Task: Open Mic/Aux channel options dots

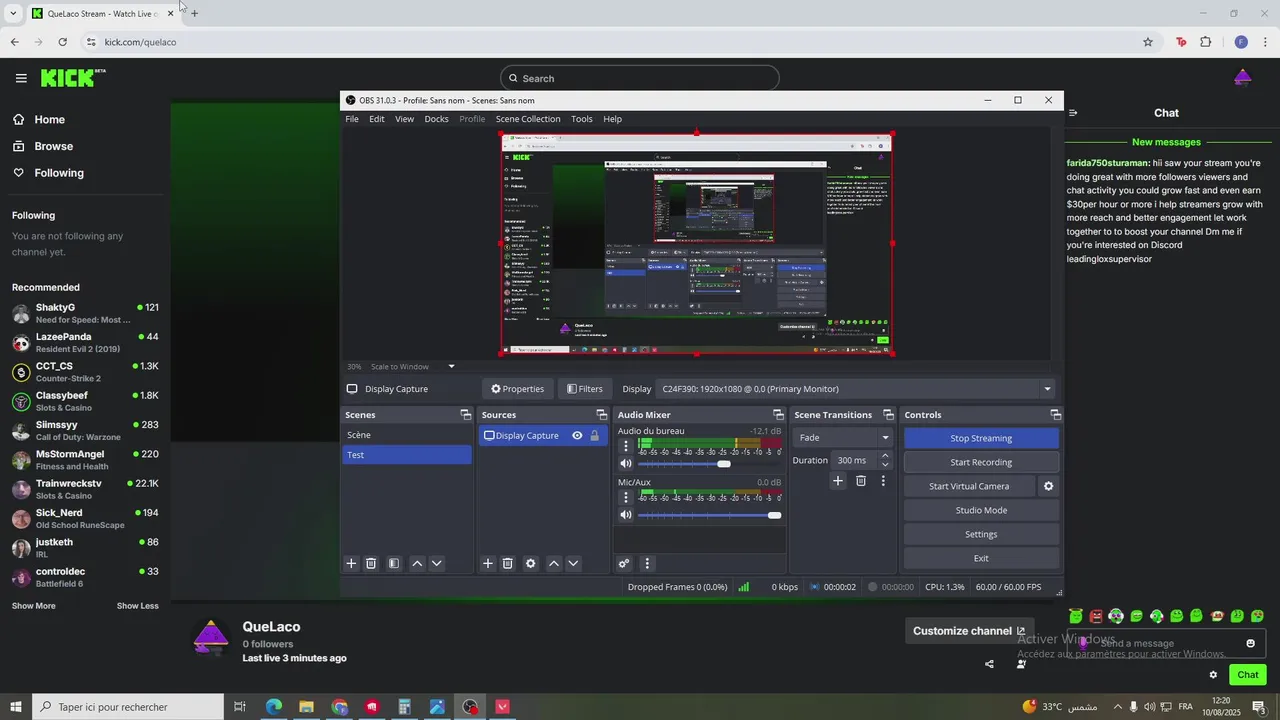Action: click(626, 497)
